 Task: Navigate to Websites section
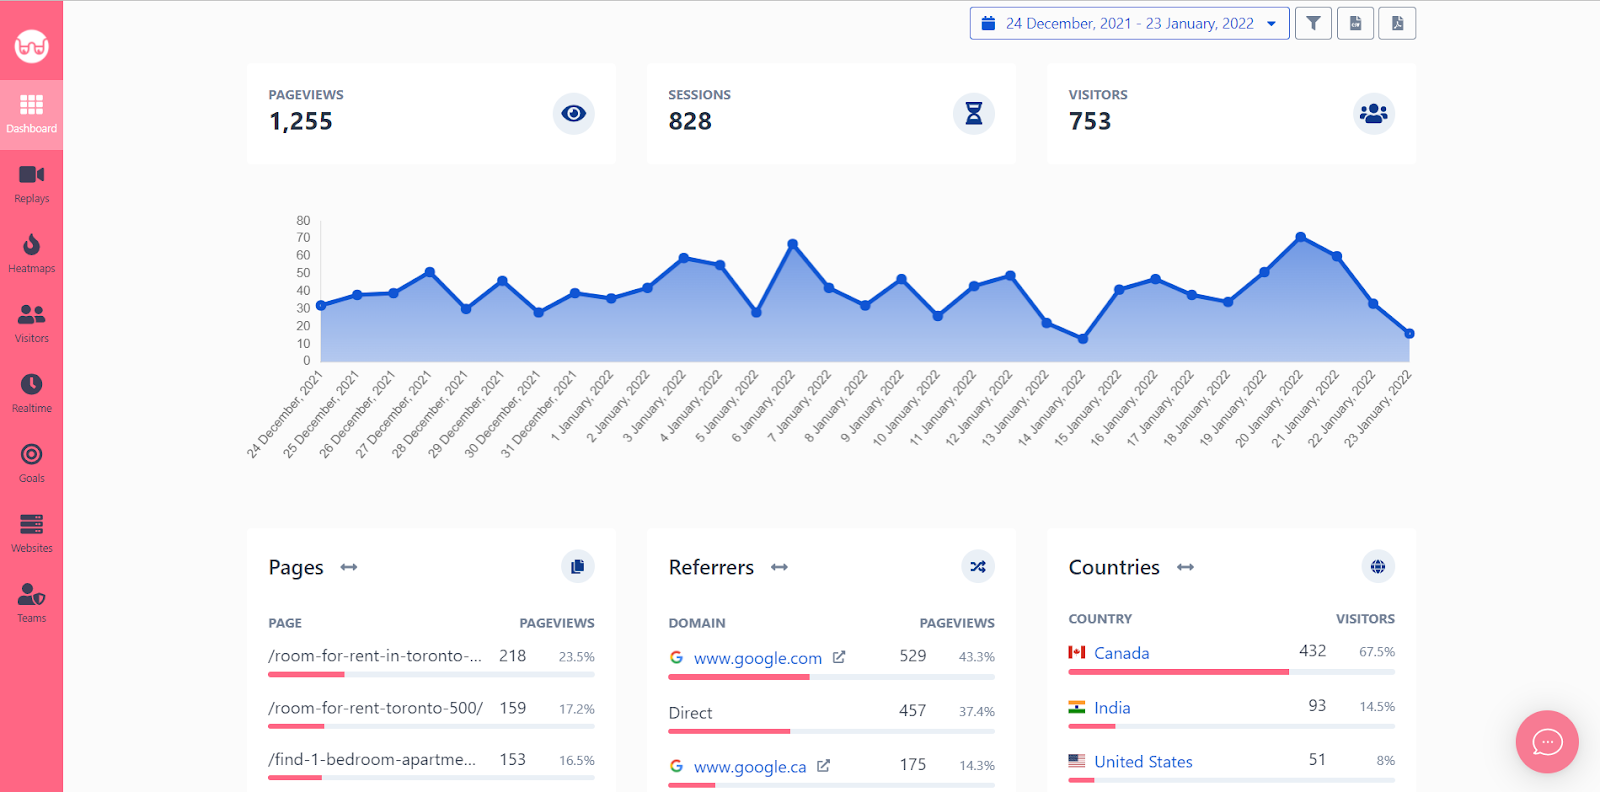tap(31, 534)
